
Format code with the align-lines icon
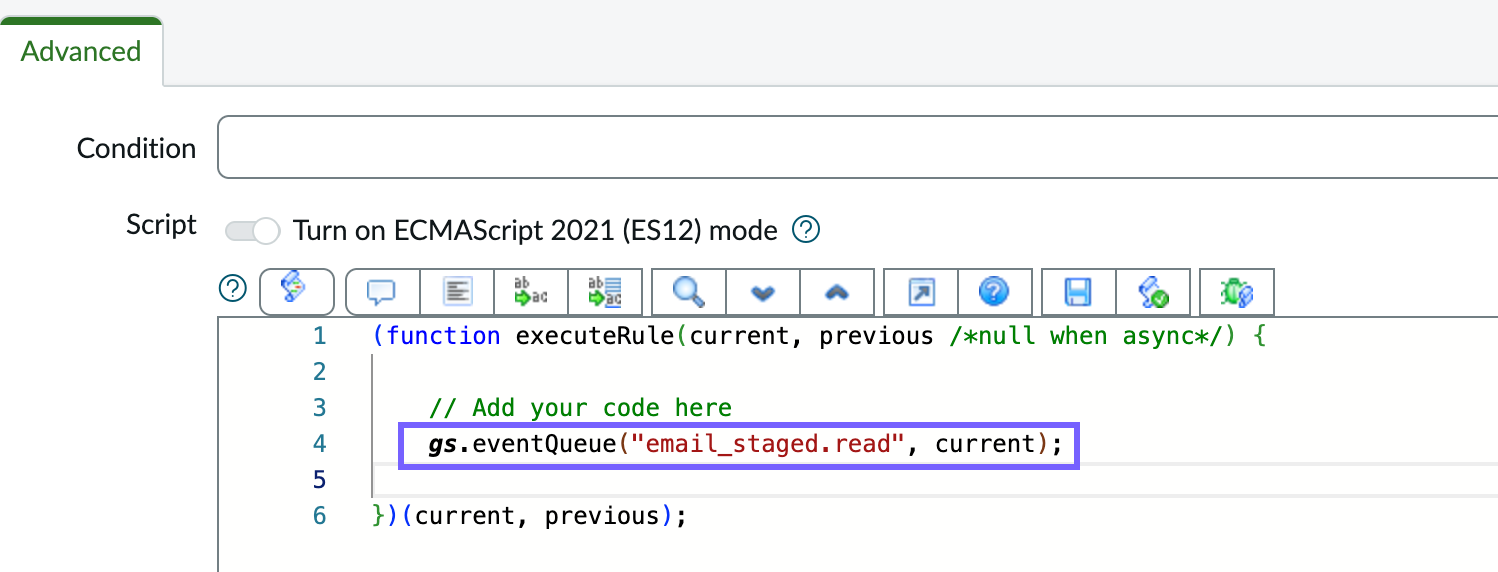point(457,292)
